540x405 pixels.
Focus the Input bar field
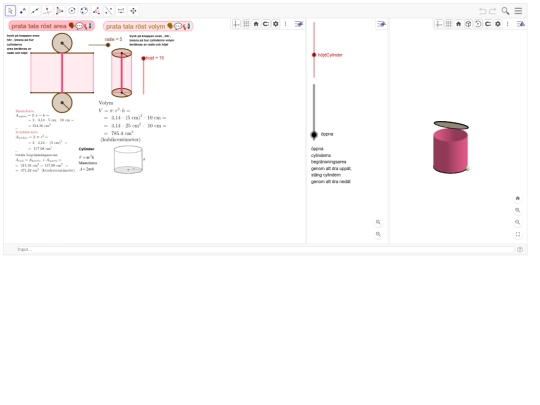point(265,249)
